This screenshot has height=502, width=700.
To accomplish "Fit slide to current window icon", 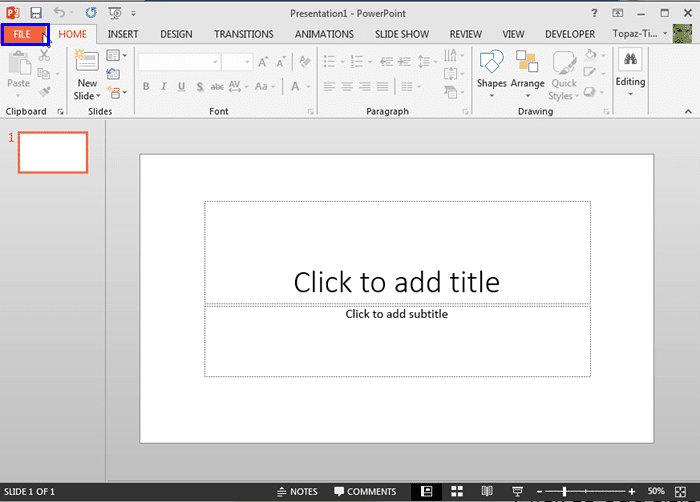I will (x=680, y=492).
